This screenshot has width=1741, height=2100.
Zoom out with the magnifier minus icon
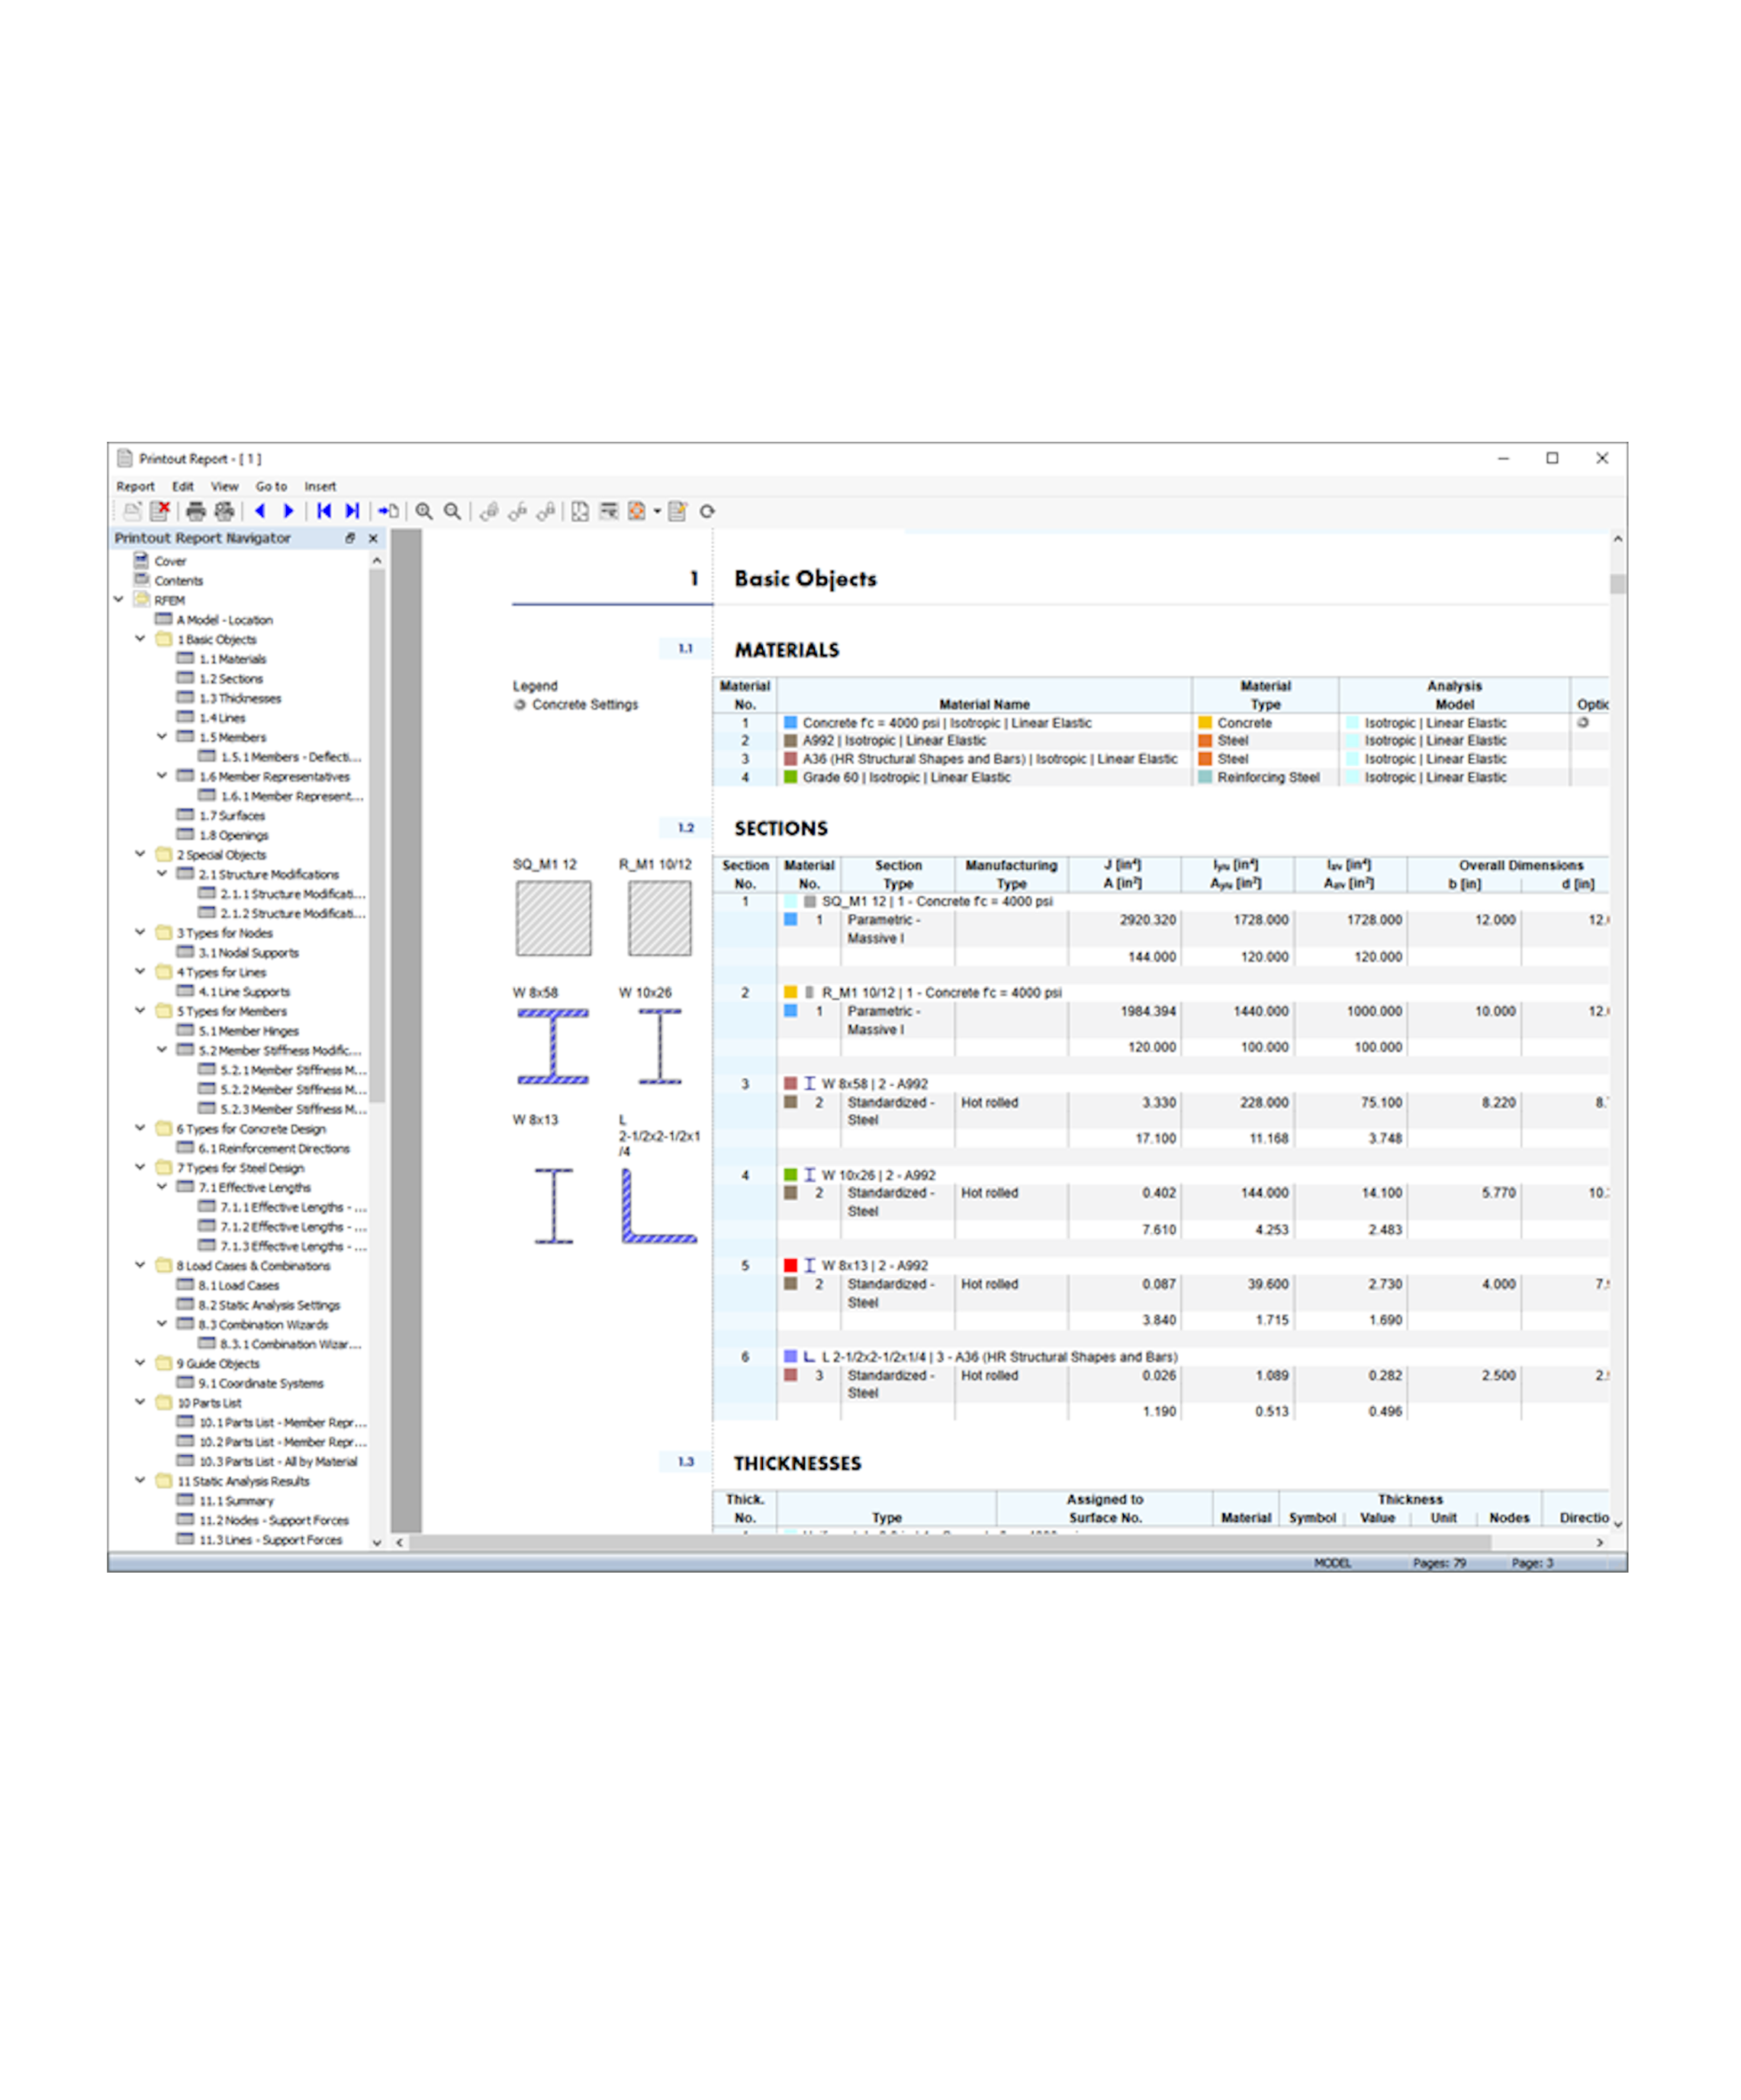[452, 511]
